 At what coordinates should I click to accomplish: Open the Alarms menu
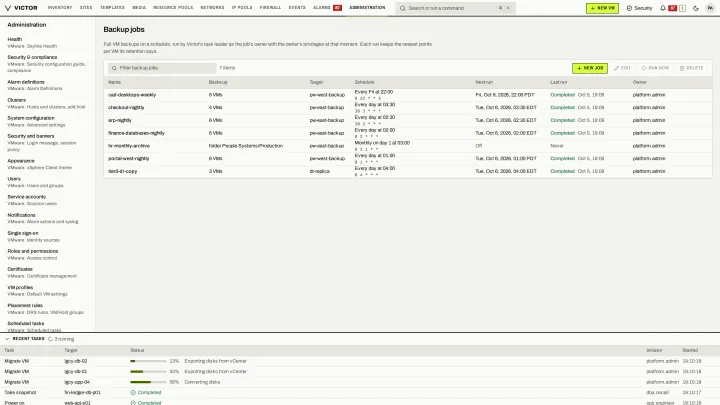tap(327, 8)
